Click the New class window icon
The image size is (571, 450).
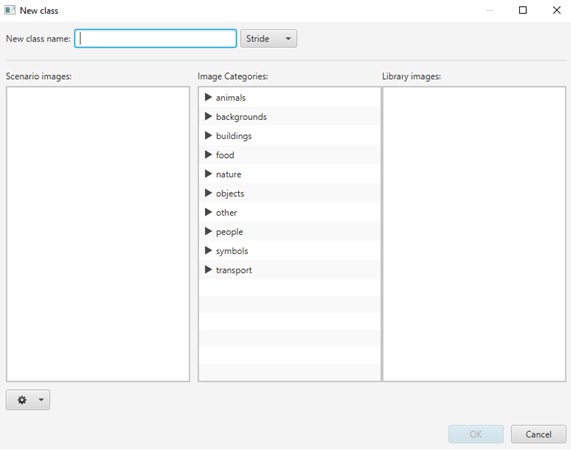coord(9,10)
